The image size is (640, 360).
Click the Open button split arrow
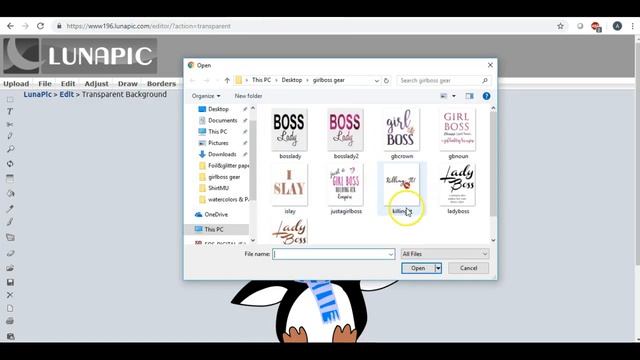tap(438, 268)
